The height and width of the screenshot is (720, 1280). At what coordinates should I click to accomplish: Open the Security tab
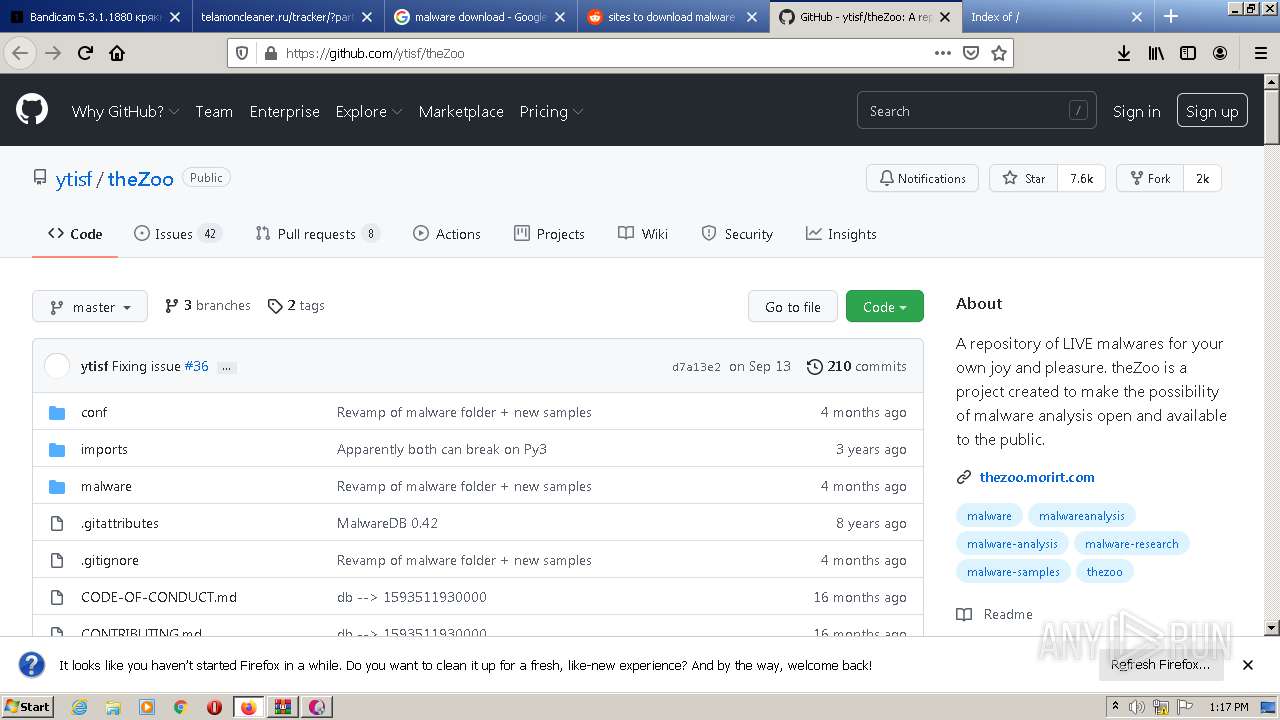click(737, 234)
